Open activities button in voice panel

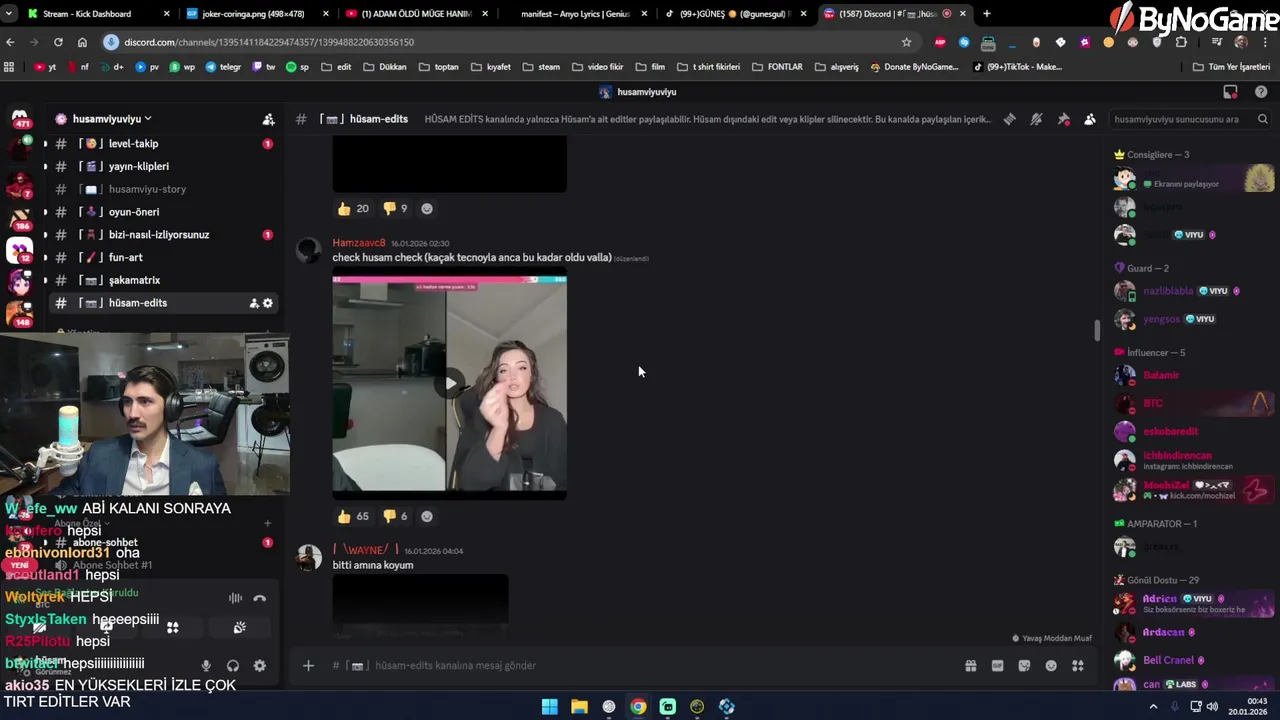tap(173, 628)
